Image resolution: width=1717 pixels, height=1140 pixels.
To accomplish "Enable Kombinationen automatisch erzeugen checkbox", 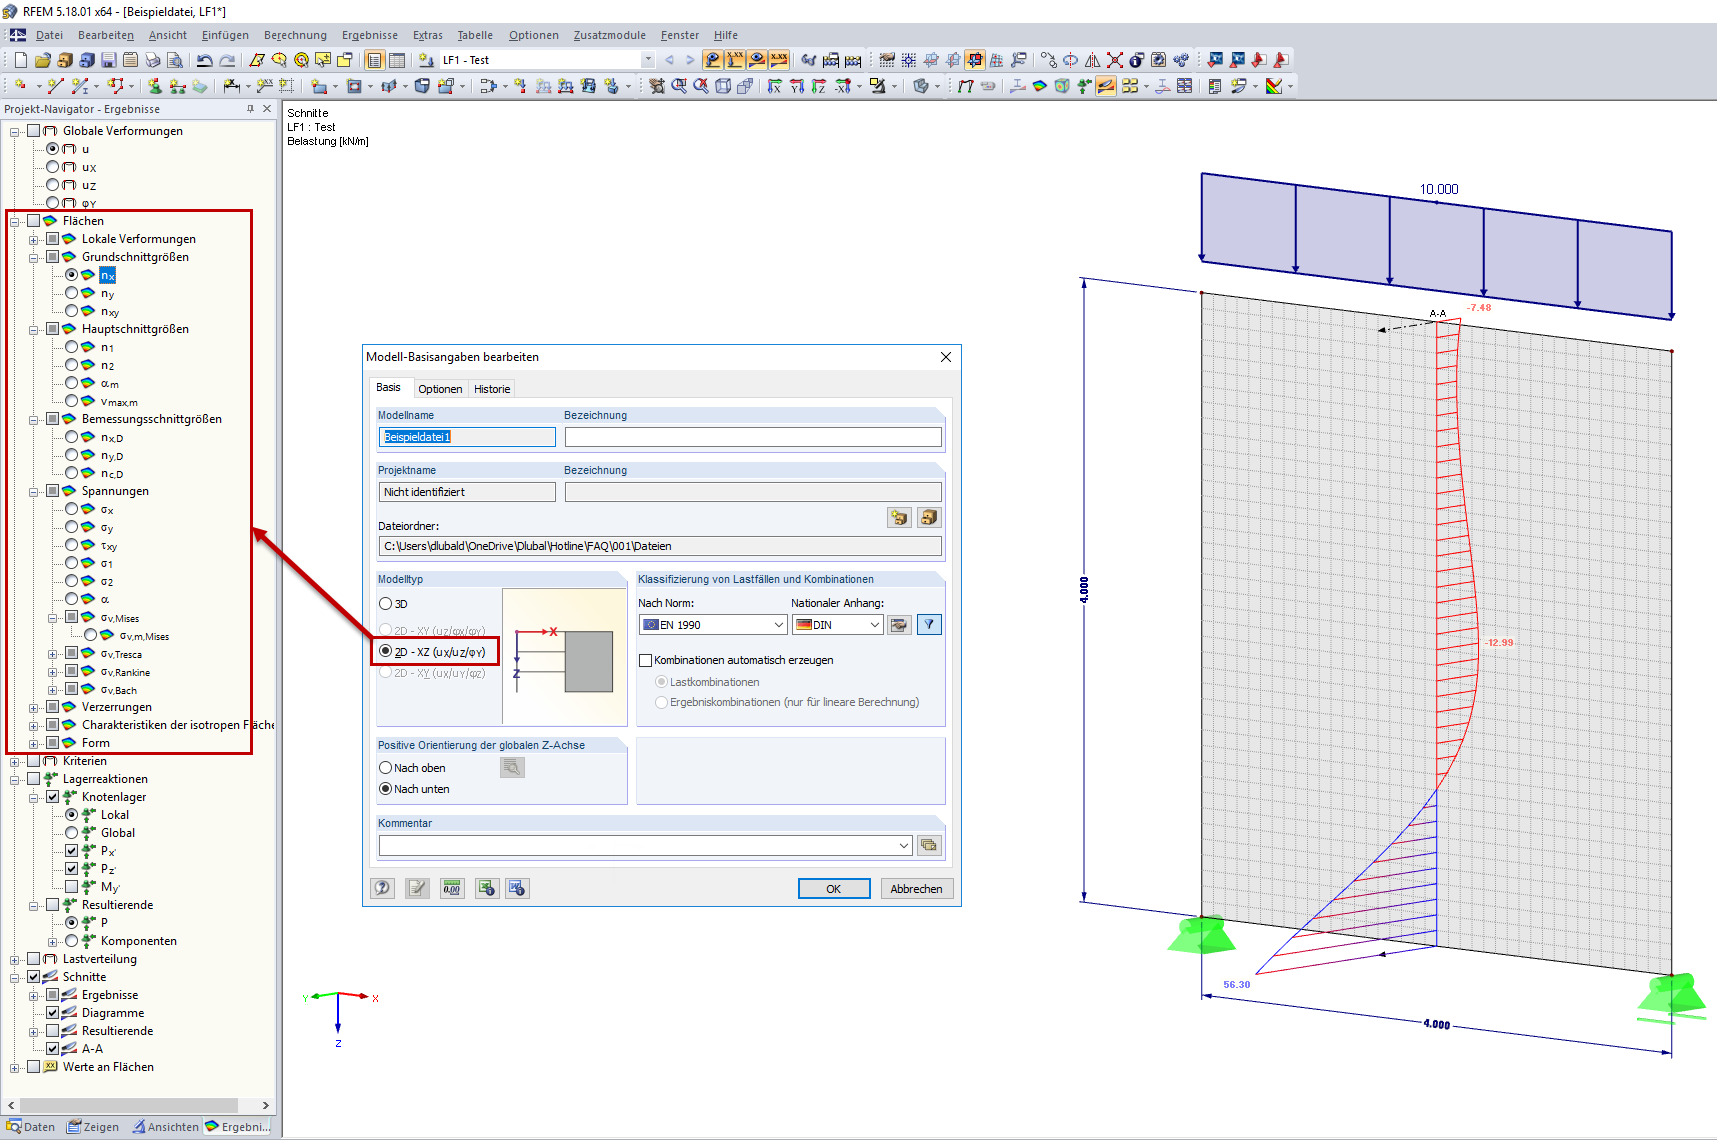I will pyautogui.click(x=645, y=660).
